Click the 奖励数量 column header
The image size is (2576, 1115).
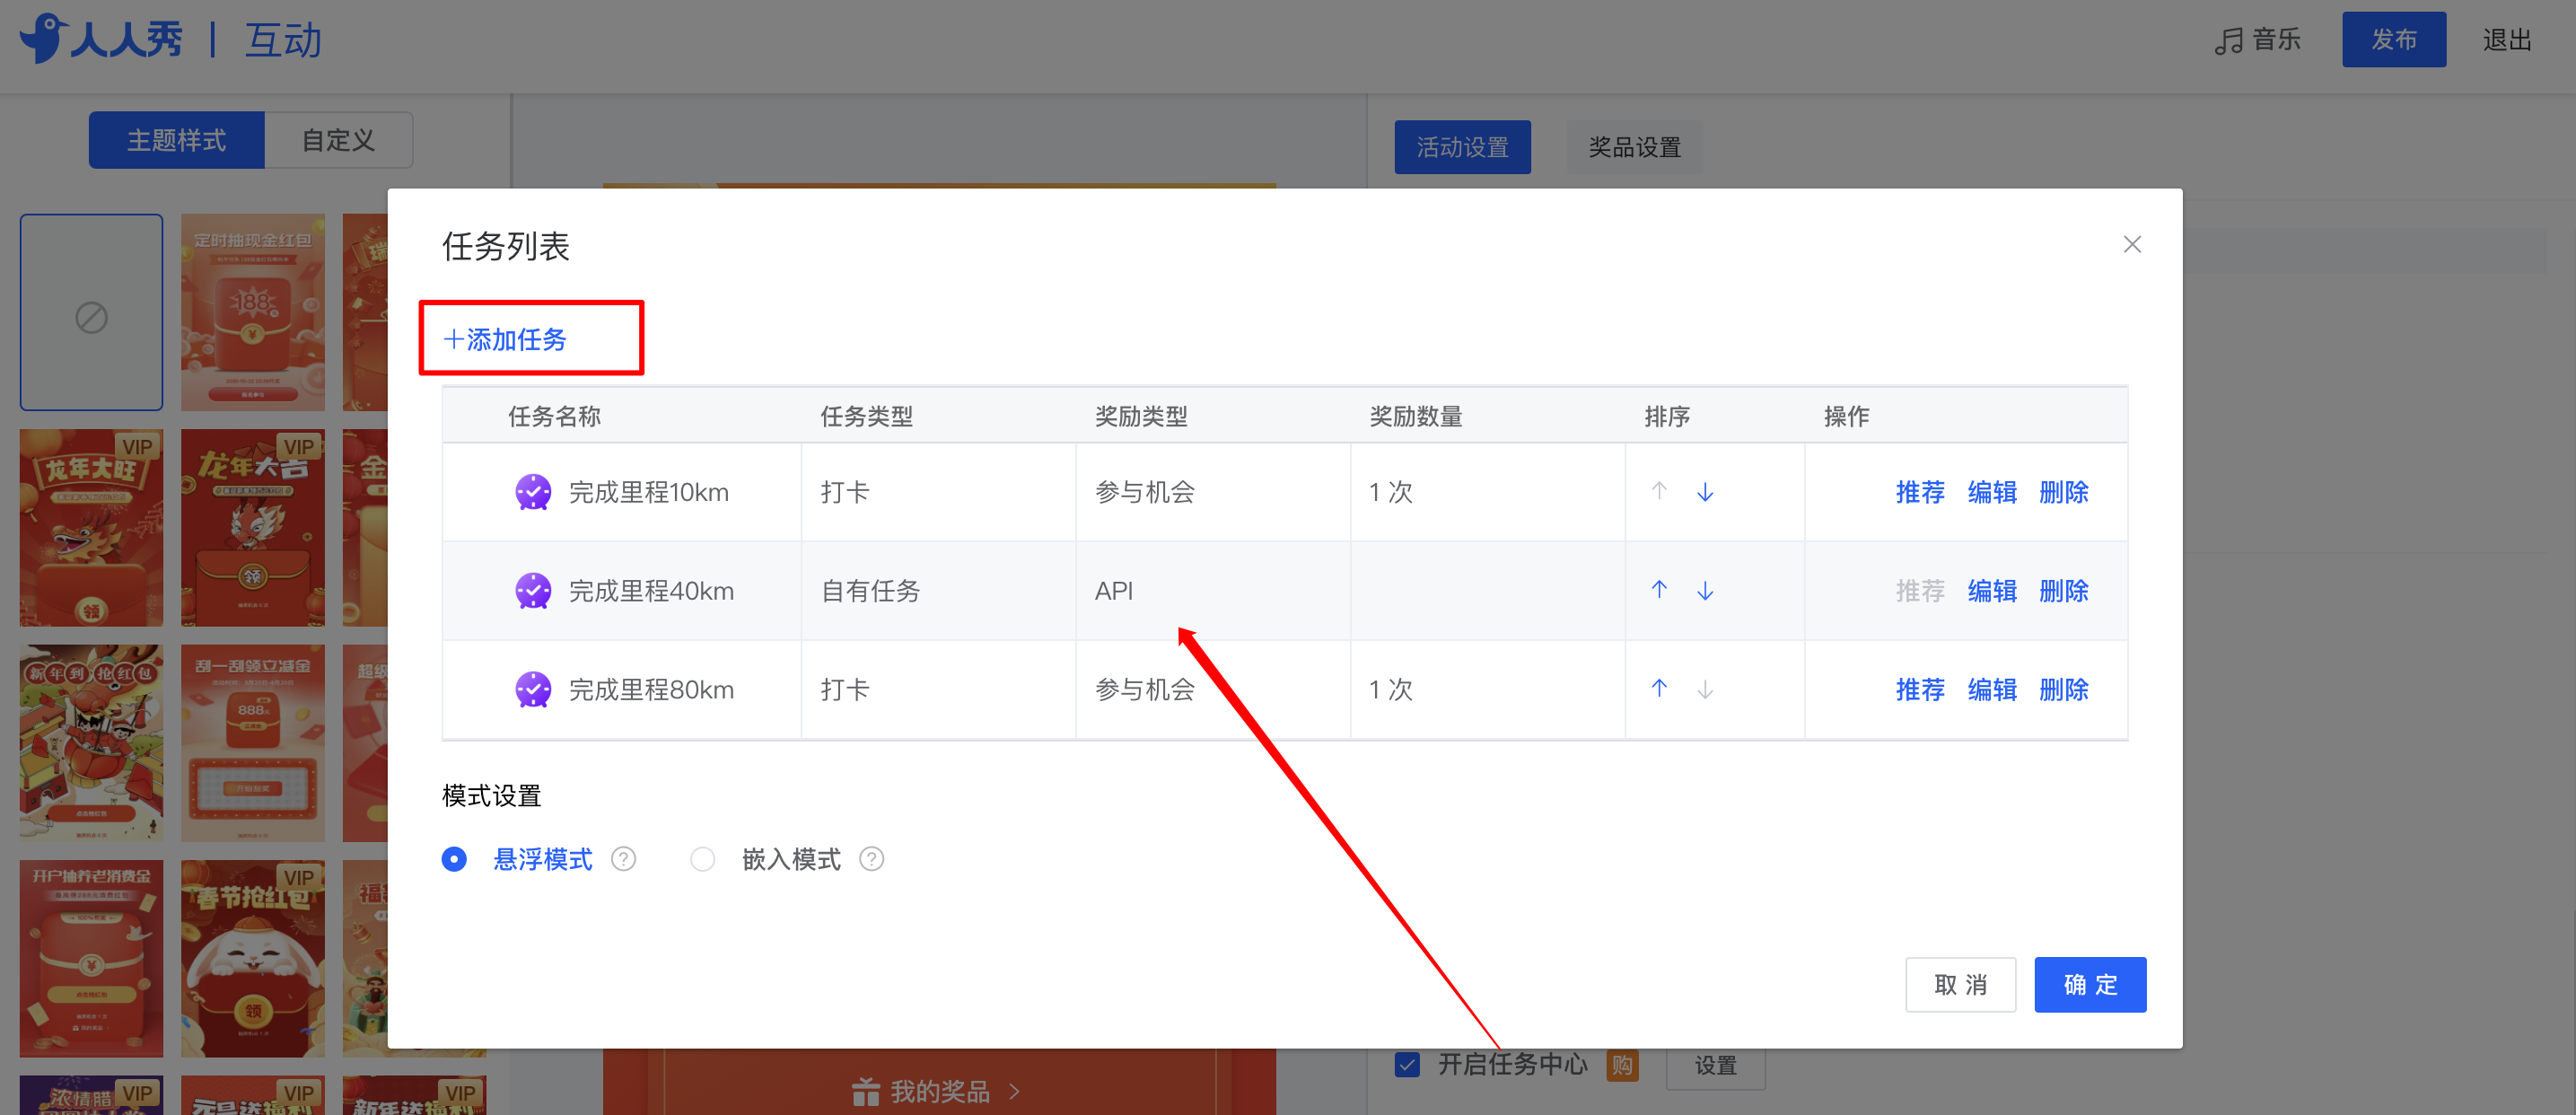coord(1415,416)
